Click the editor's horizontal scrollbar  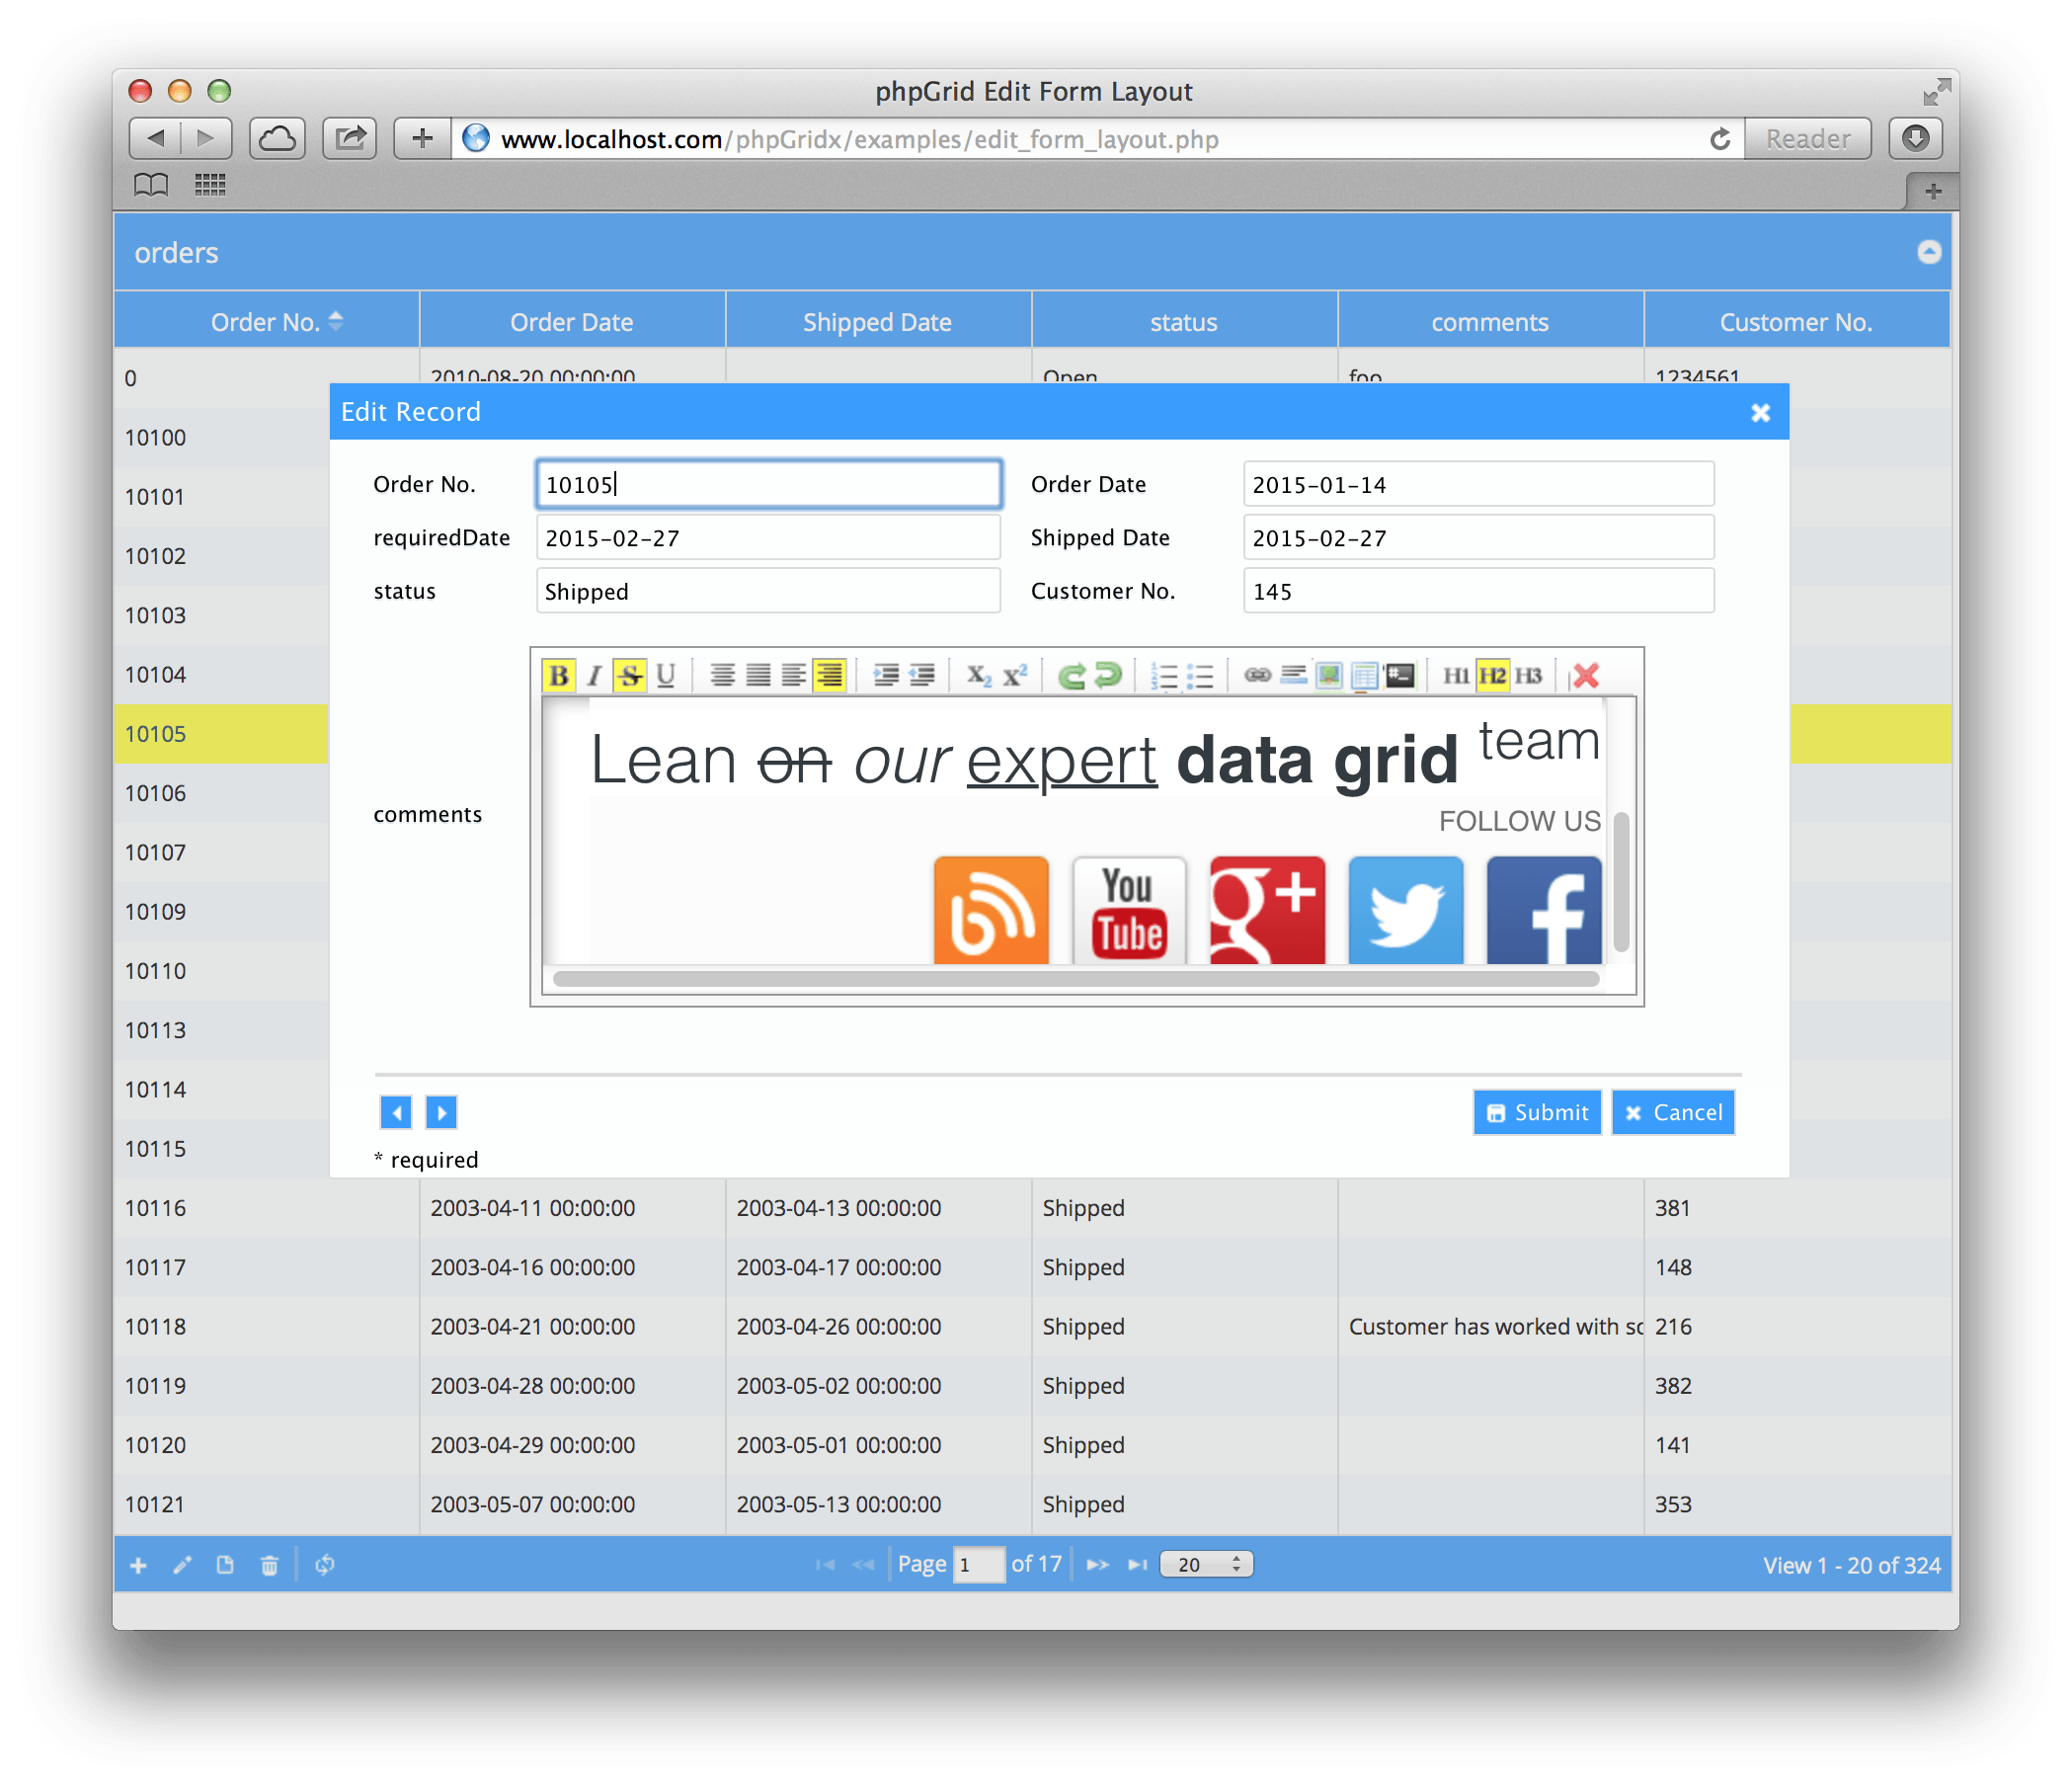(x=1076, y=979)
